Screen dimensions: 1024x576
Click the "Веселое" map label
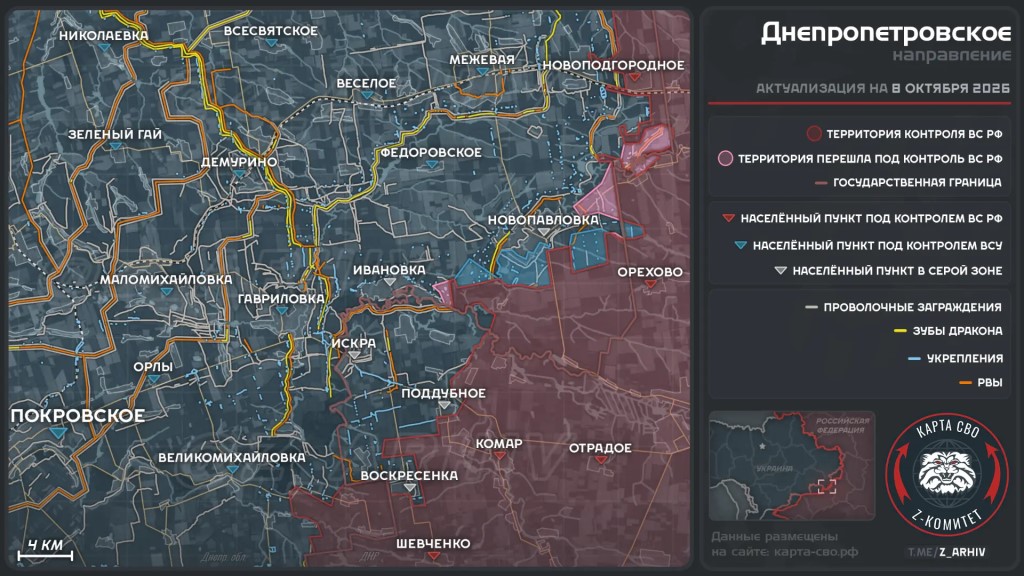coord(366,83)
